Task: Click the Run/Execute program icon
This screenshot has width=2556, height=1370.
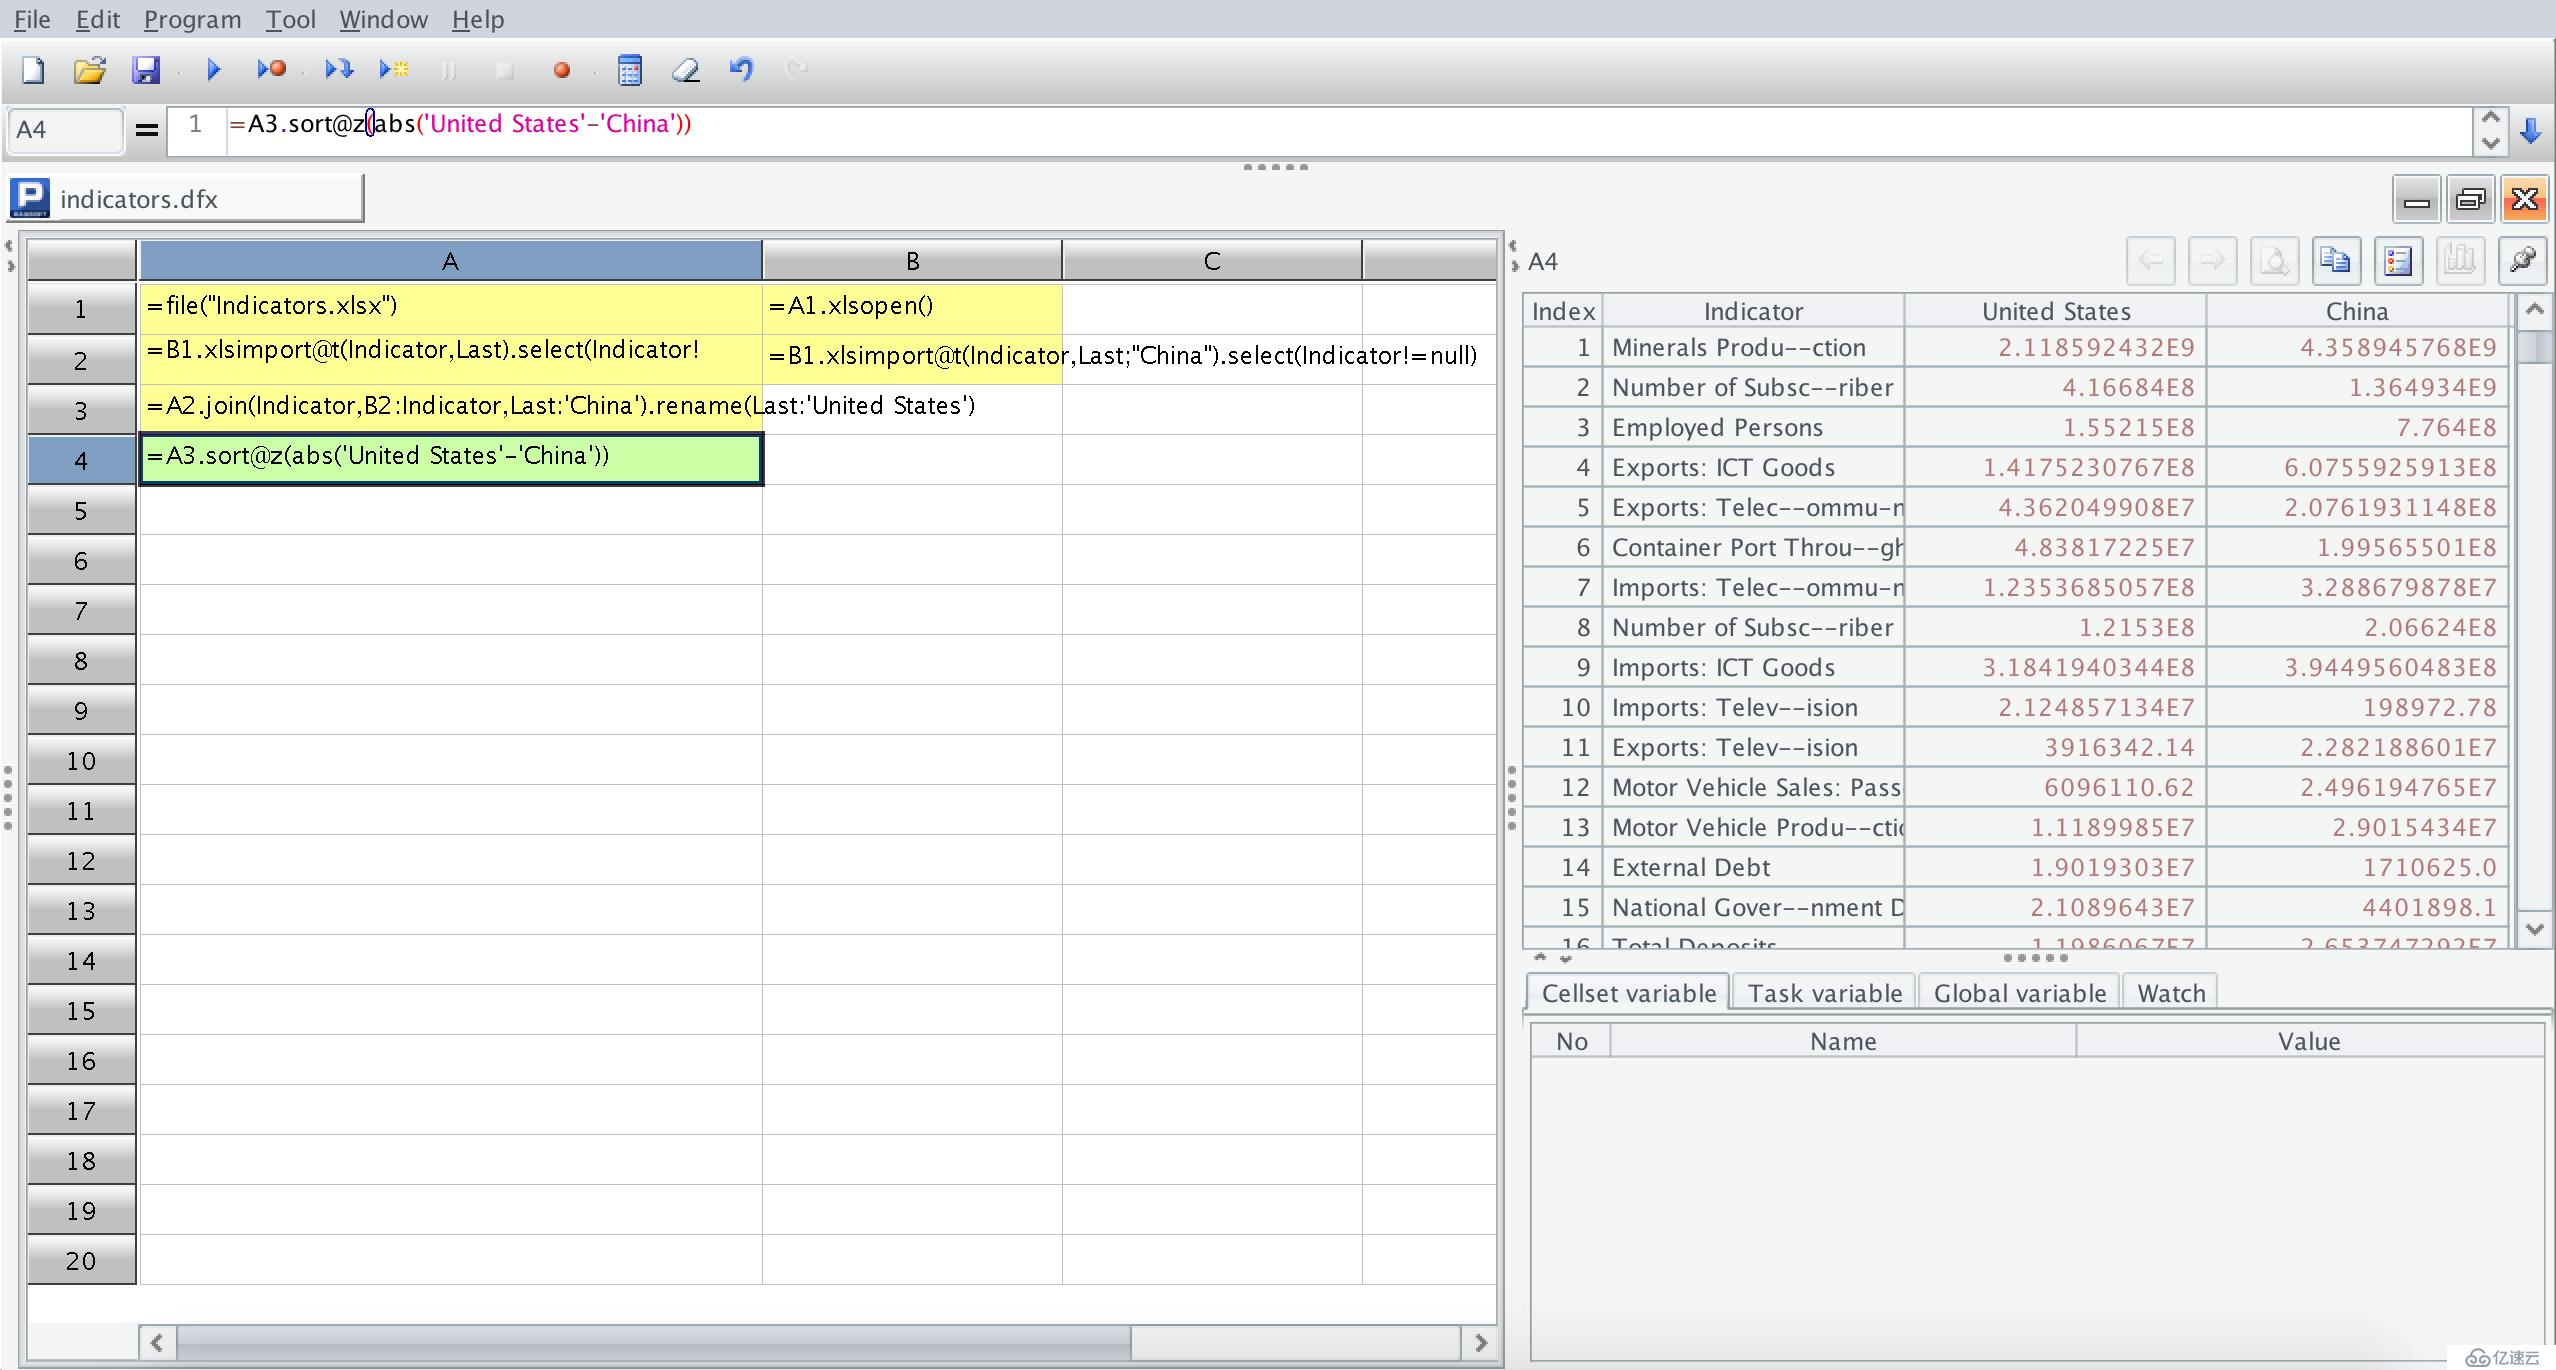Action: click(213, 68)
